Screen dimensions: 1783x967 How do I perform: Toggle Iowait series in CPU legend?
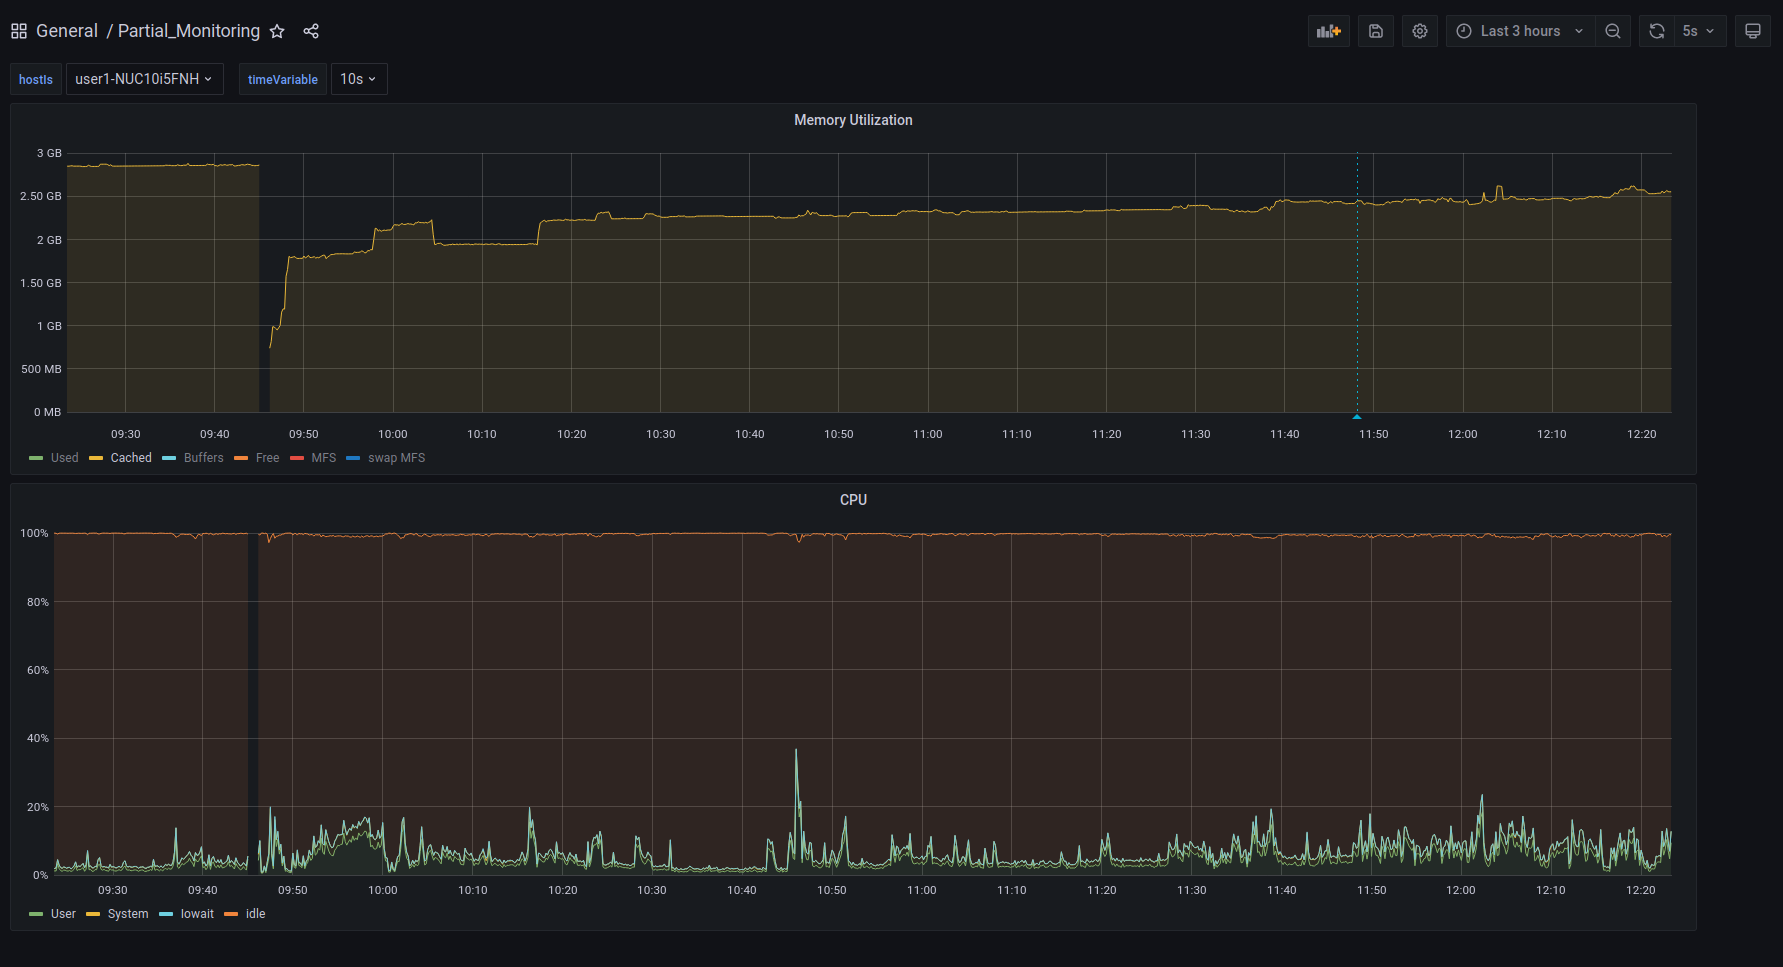point(197,914)
